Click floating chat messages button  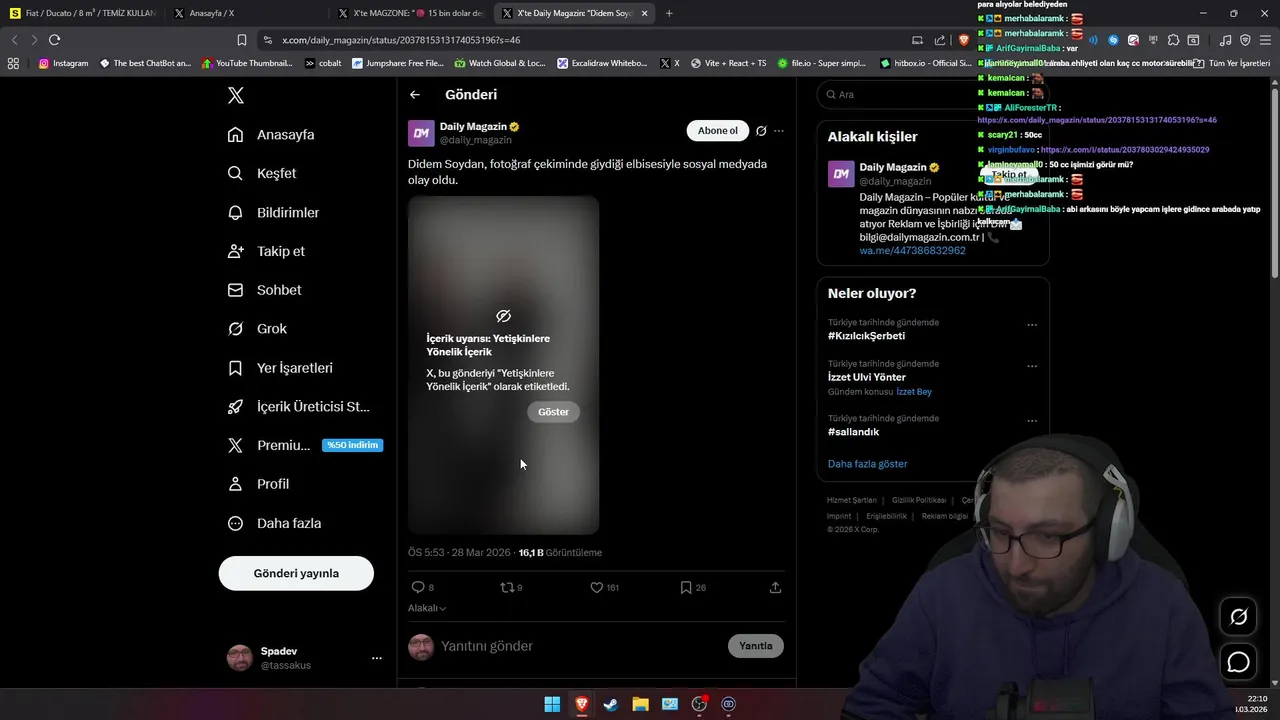pos(1238,662)
